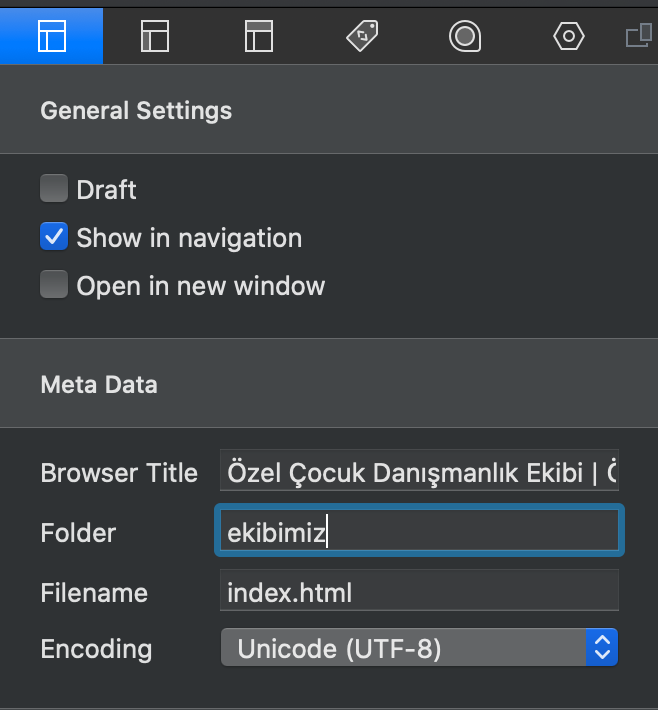The height and width of the screenshot is (710, 658).
Task: Open the header layout inspector tab
Action: (258, 37)
